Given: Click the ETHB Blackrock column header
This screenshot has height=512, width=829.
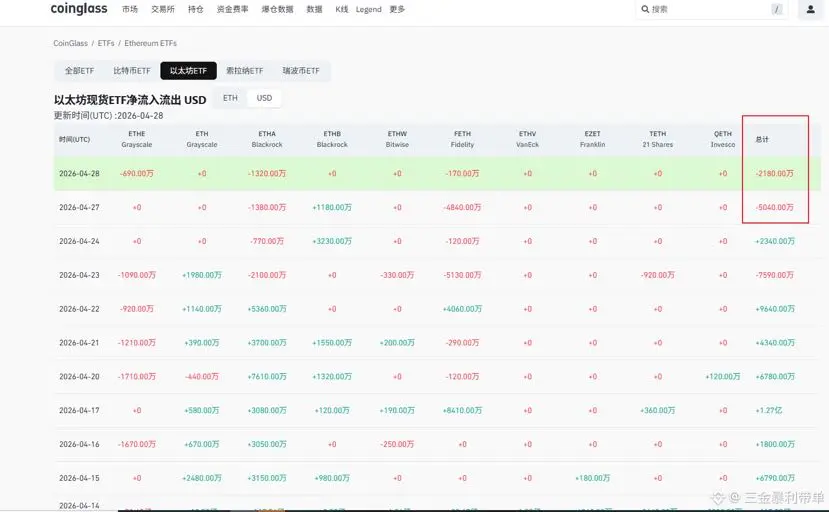Looking at the screenshot, I should pos(332,139).
